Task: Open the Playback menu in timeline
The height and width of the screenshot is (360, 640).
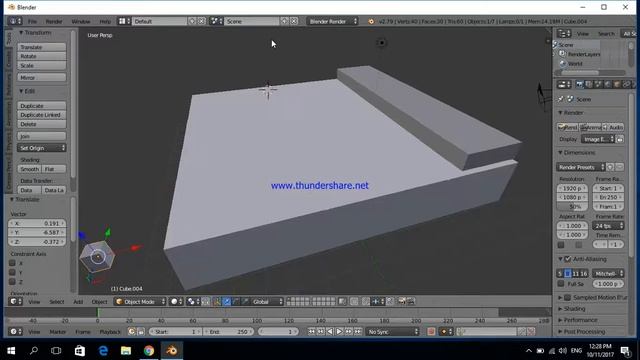Action: [110, 332]
